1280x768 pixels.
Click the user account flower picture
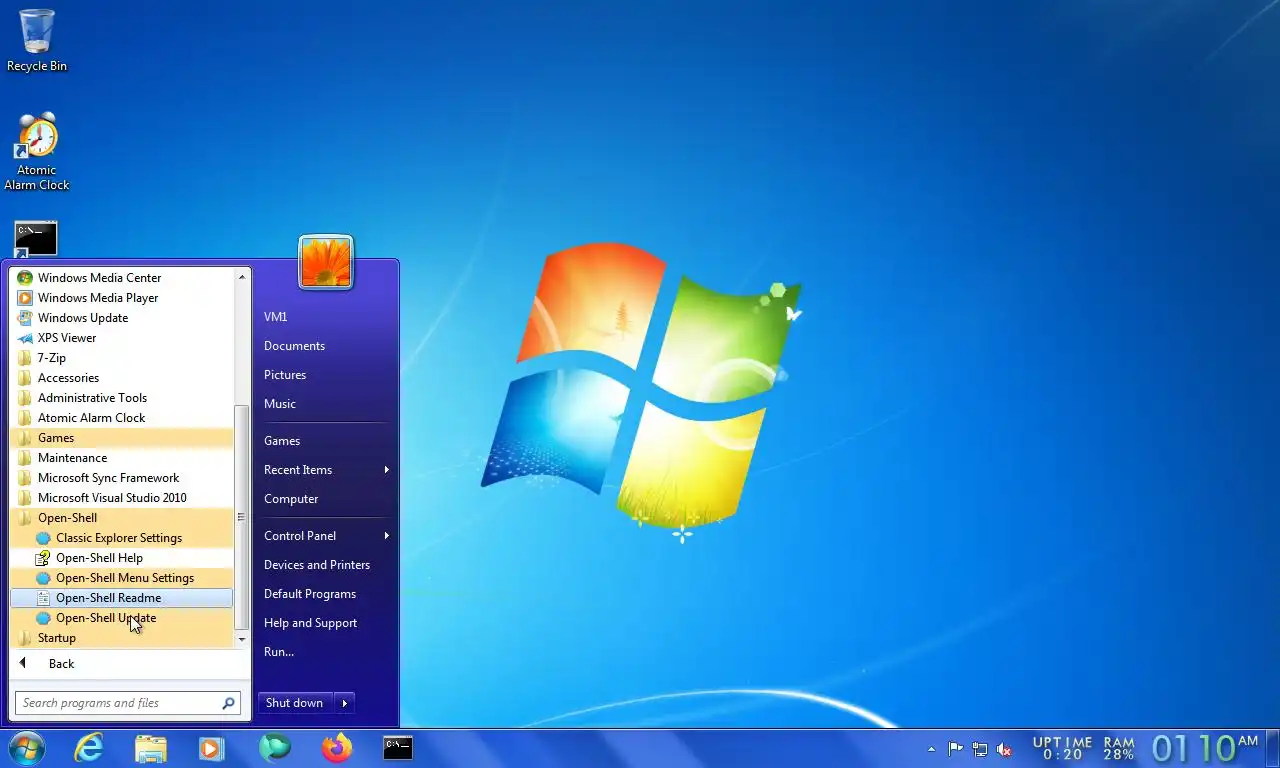pos(326,263)
